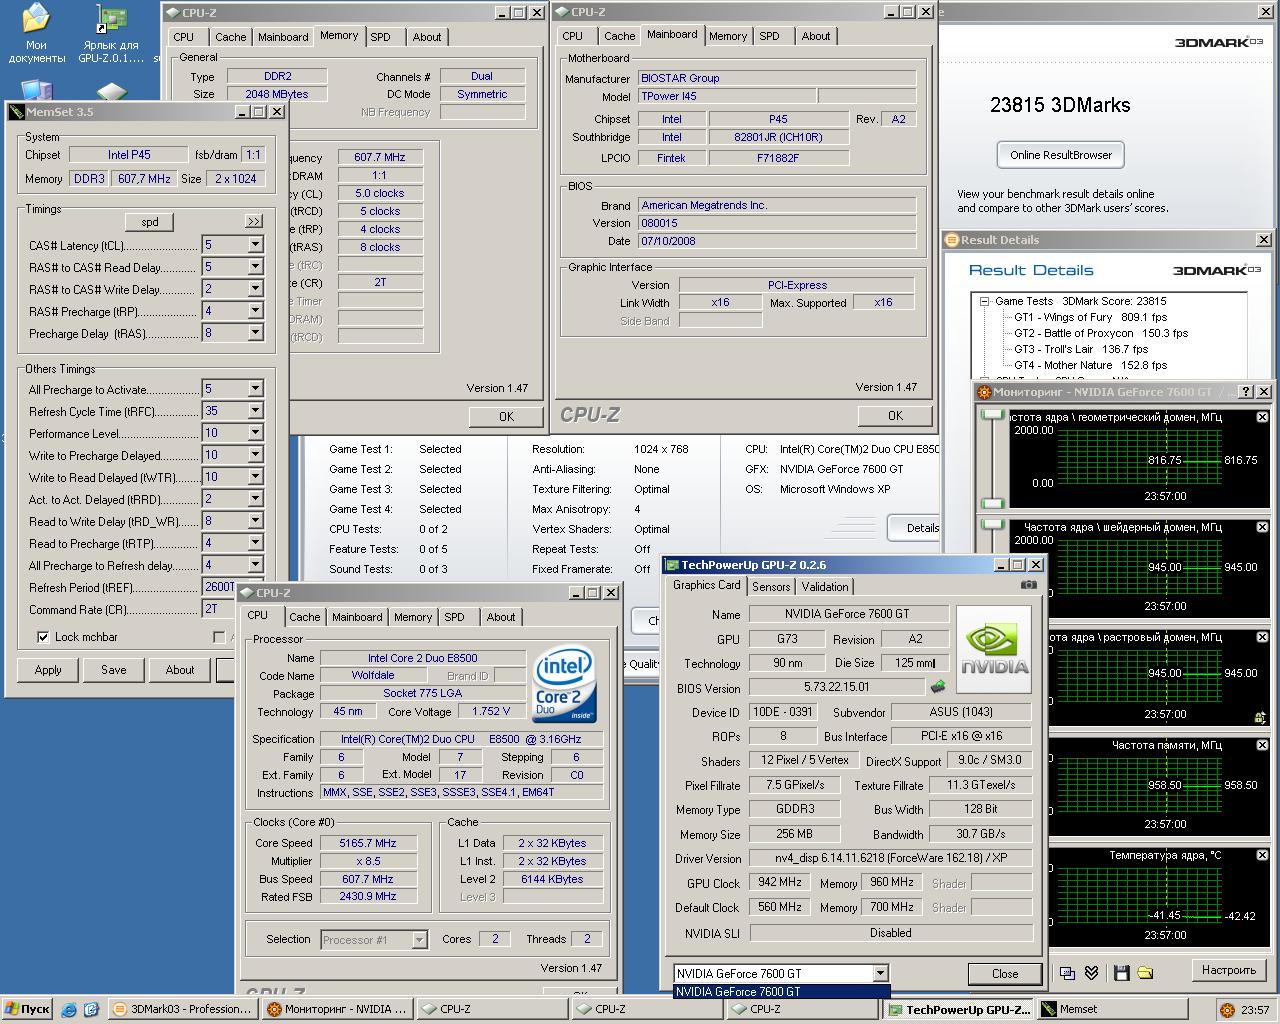Click the Настроить button
Screen dimensions: 1280x1024
pos(1229,970)
